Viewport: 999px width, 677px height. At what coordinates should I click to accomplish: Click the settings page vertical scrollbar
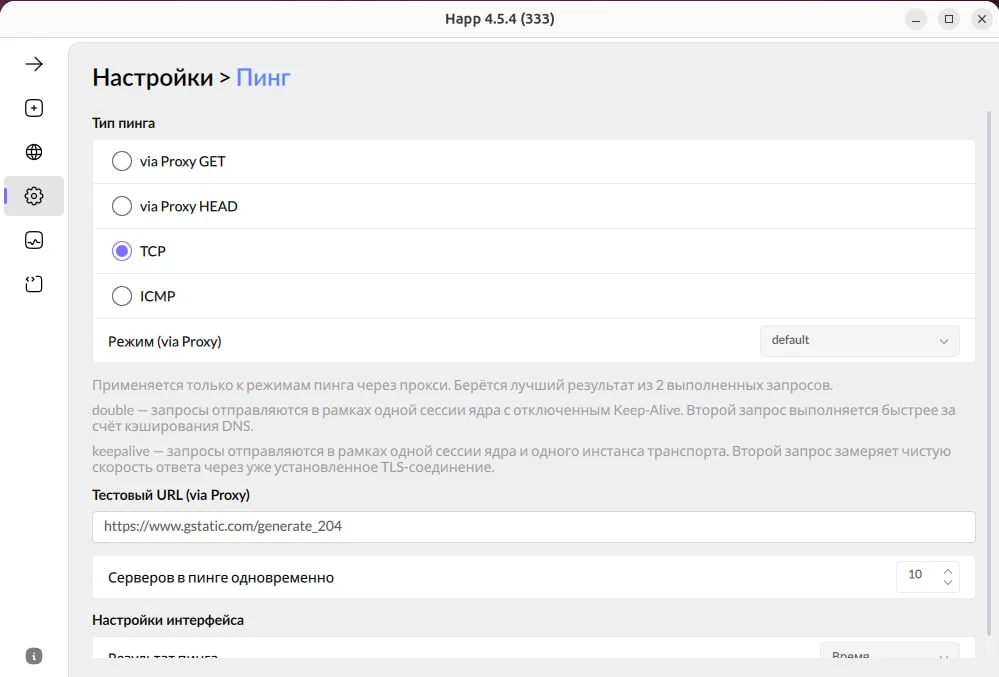click(x=989, y=373)
